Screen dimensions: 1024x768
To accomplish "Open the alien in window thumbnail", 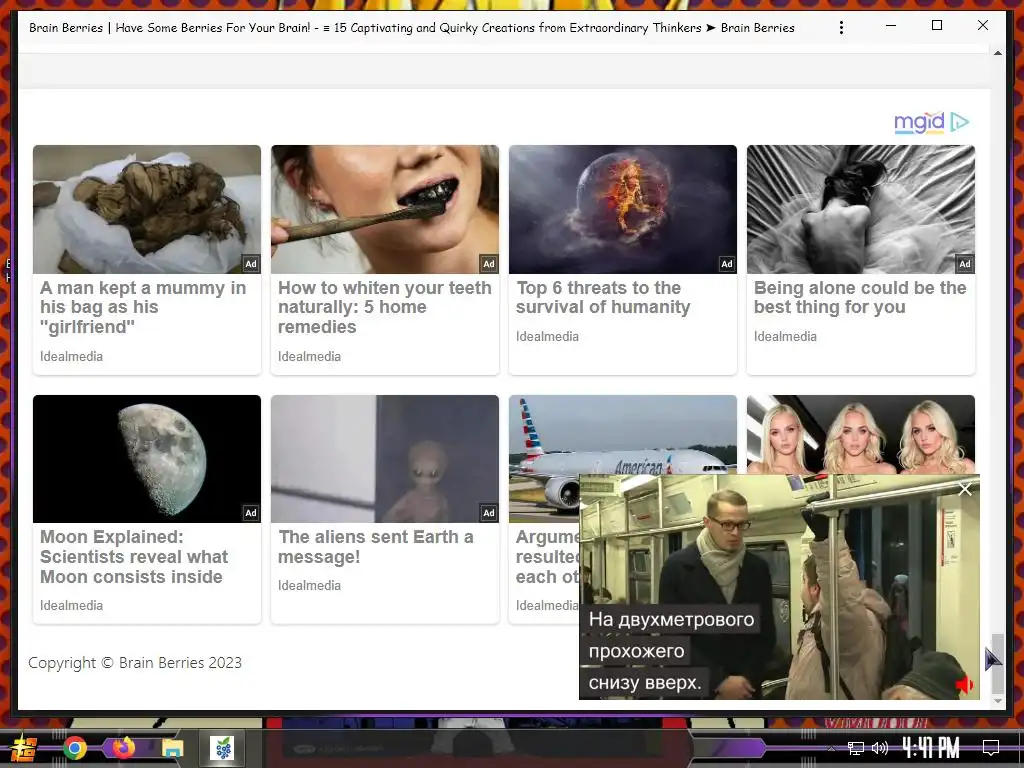I will [385, 458].
